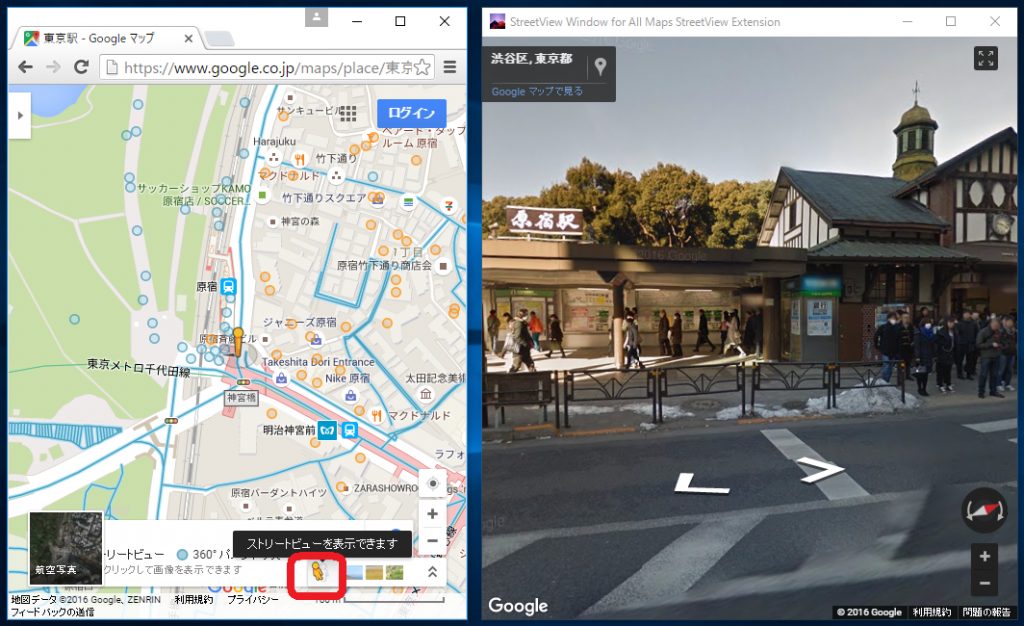The width and height of the screenshot is (1024, 626).
Task: Bookmark page with the star icon
Action: click(x=423, y=67)
